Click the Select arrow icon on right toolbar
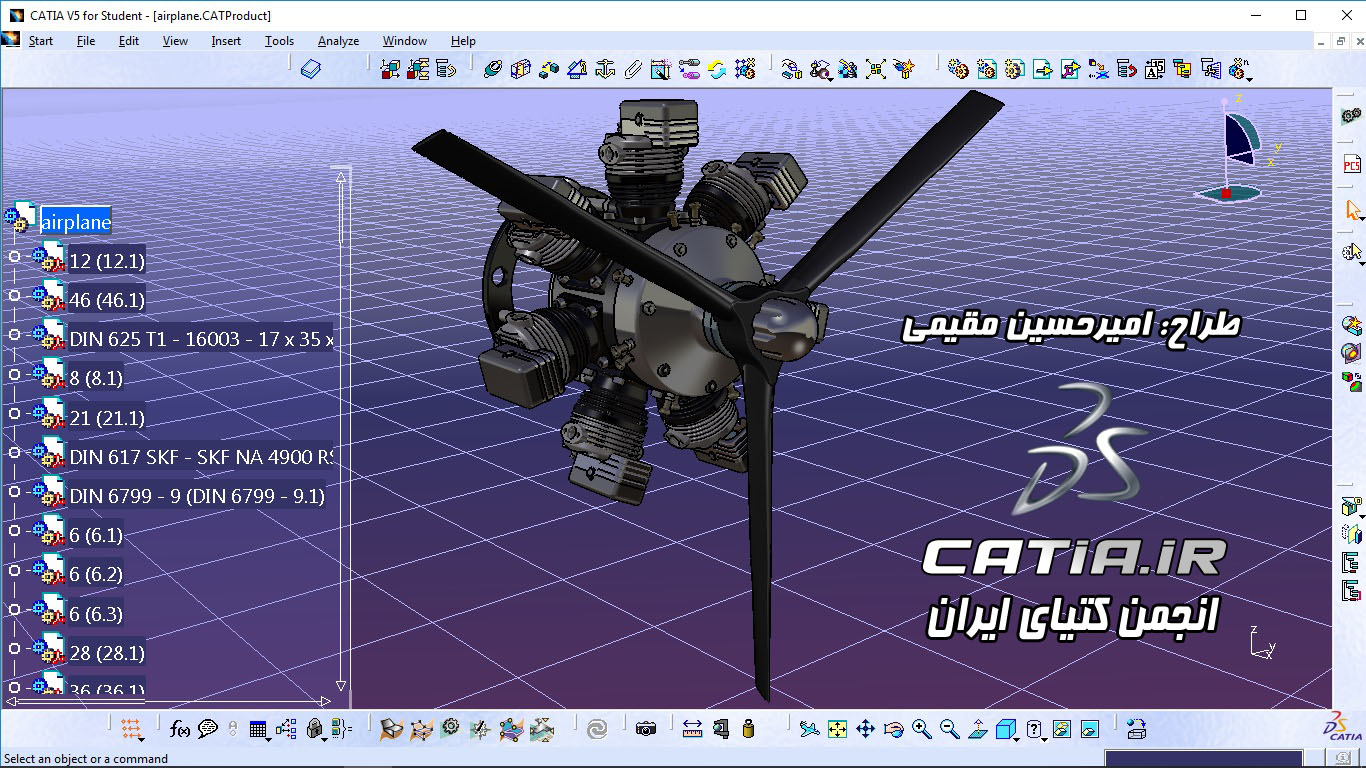The height and width of the screenshot is (768, 1366). 1352,210
